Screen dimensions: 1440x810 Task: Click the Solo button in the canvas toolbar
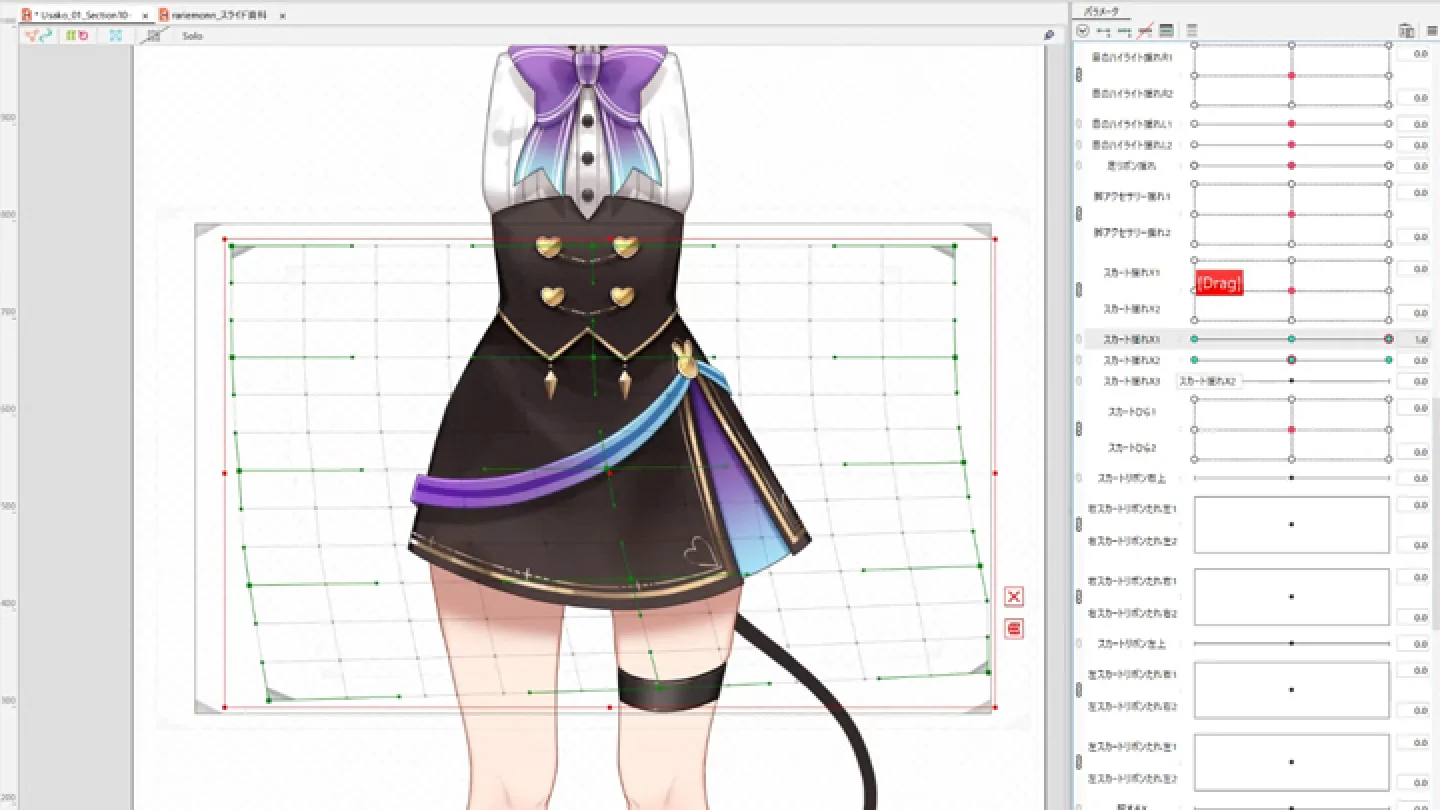[192, 36]
